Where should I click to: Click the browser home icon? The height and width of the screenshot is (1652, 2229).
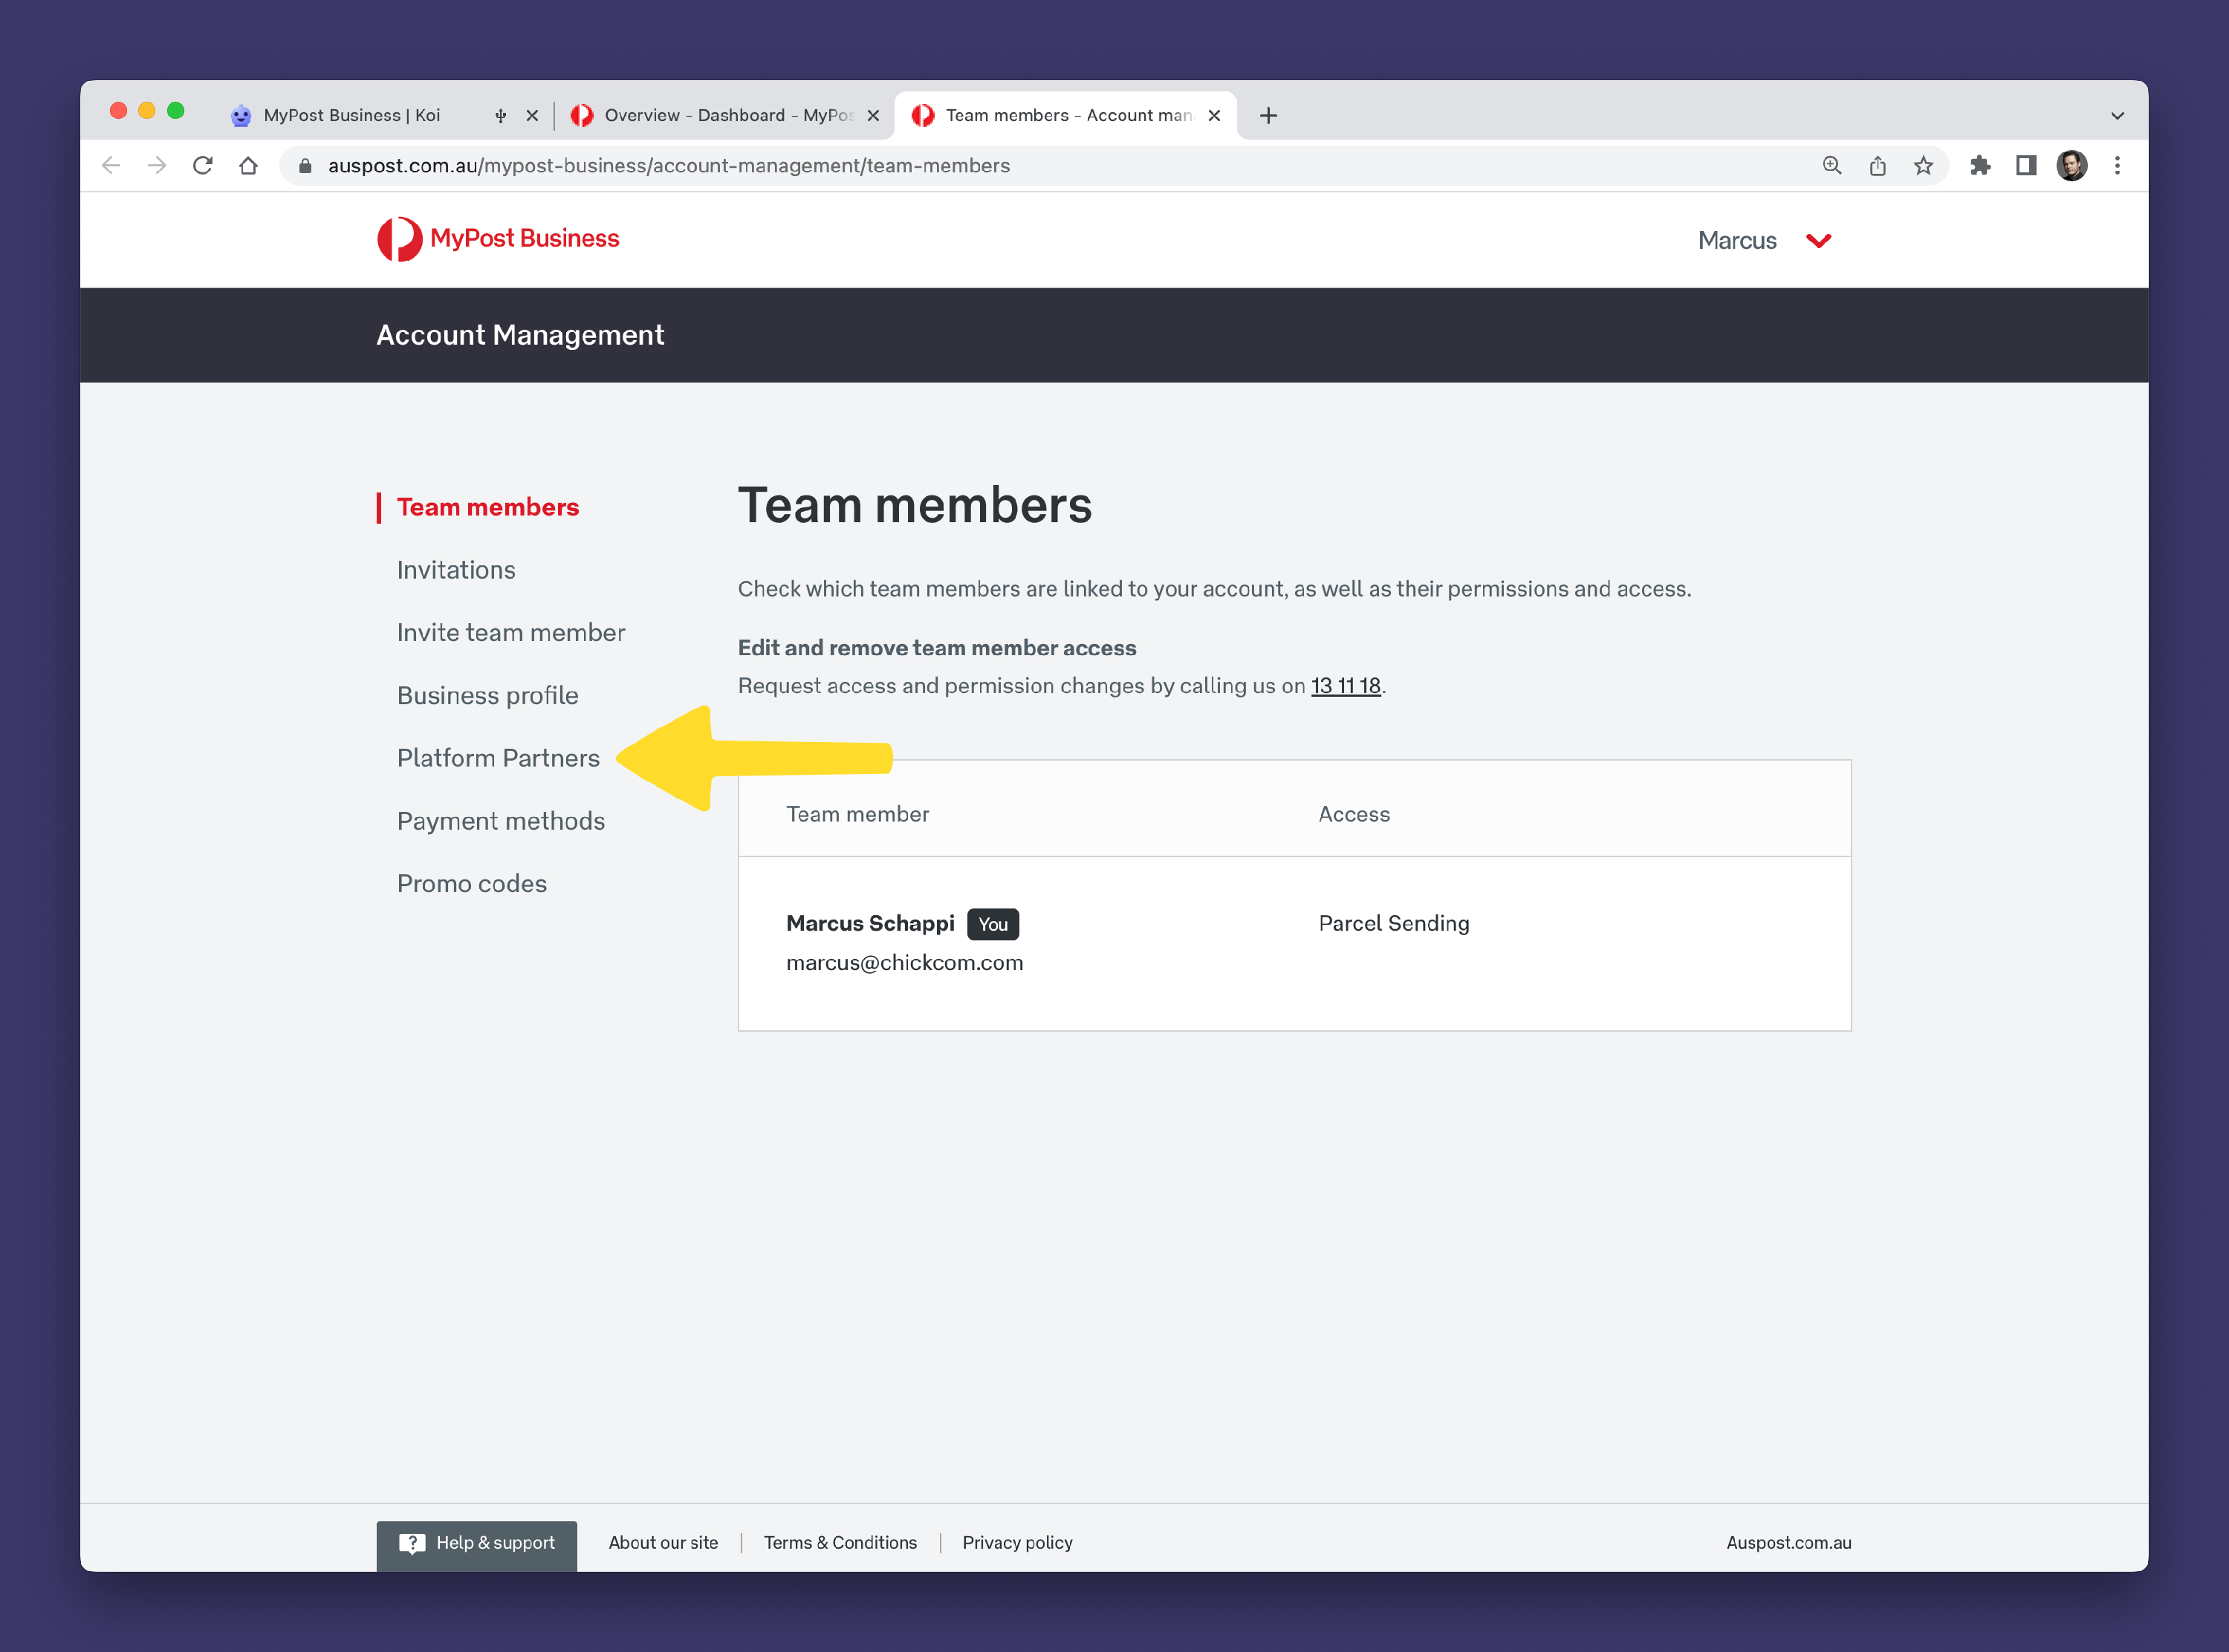point(249,166)
